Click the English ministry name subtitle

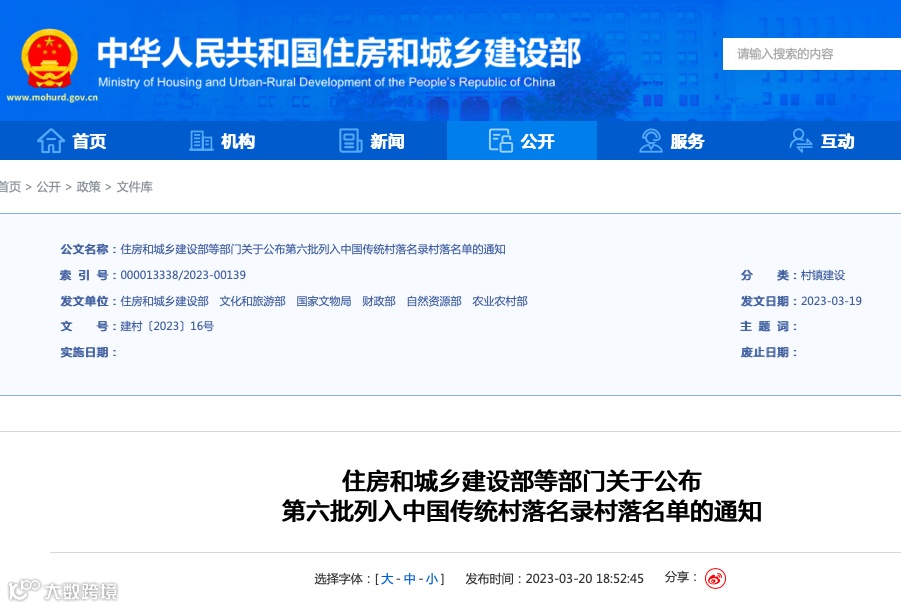click(326, 82)
